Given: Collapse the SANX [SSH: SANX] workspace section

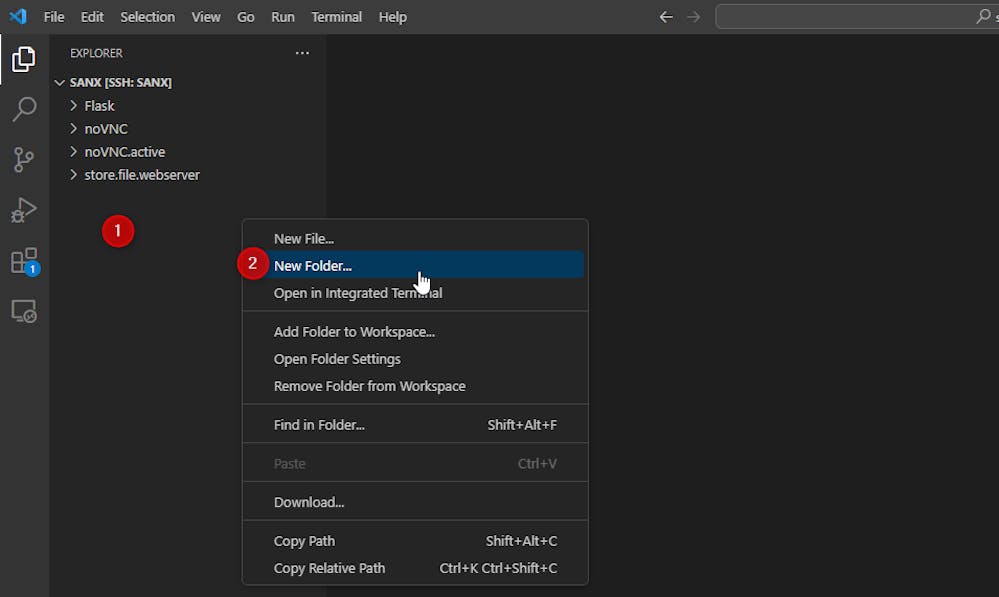Looking at the screenshot, I should [x=59, y=83].
